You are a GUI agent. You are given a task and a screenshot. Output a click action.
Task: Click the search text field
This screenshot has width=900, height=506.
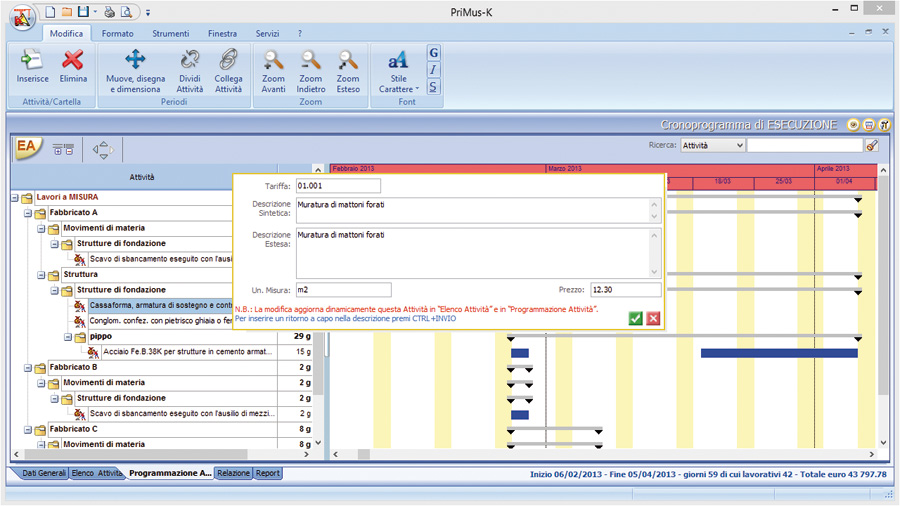(805, 146)
